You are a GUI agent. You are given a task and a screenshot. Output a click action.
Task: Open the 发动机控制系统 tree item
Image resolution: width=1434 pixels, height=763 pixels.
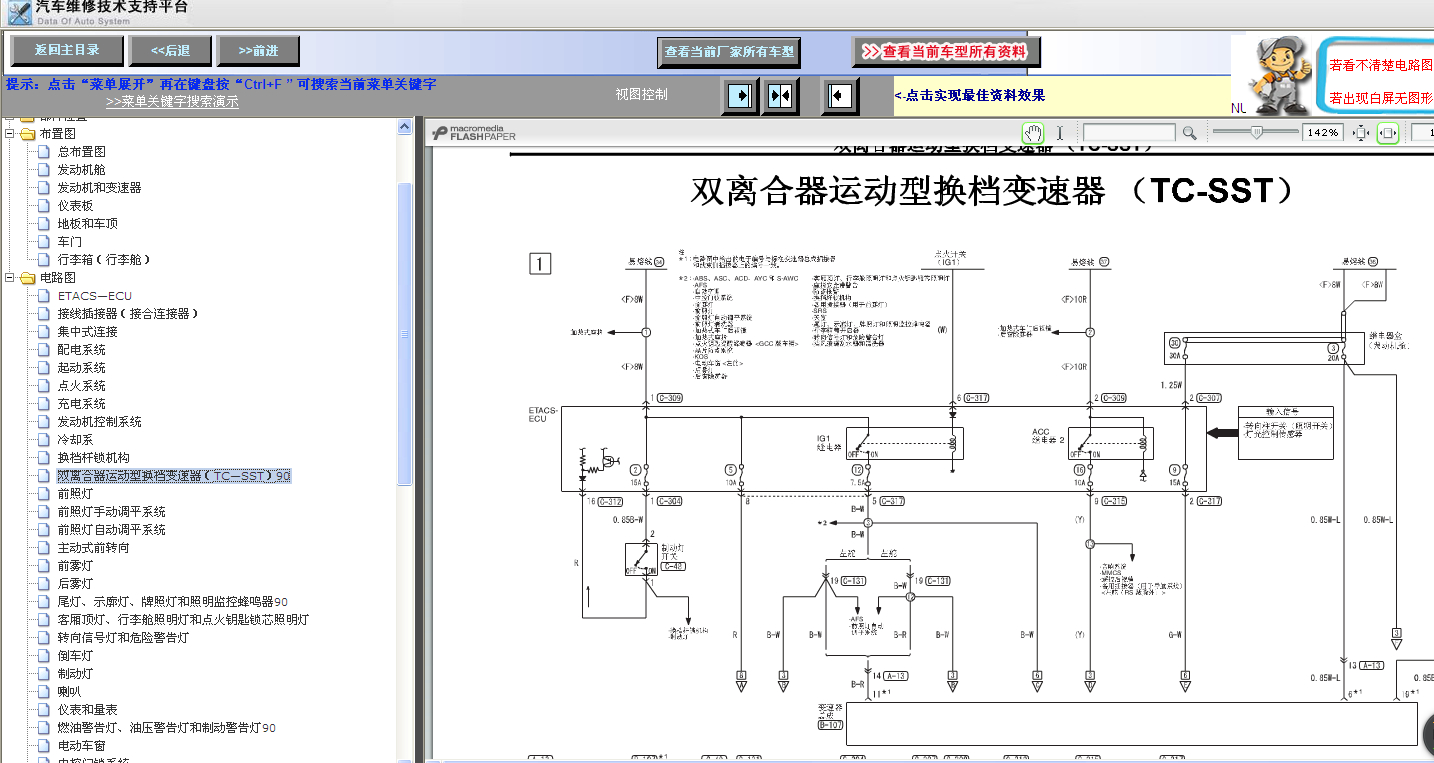pos(99,422)
